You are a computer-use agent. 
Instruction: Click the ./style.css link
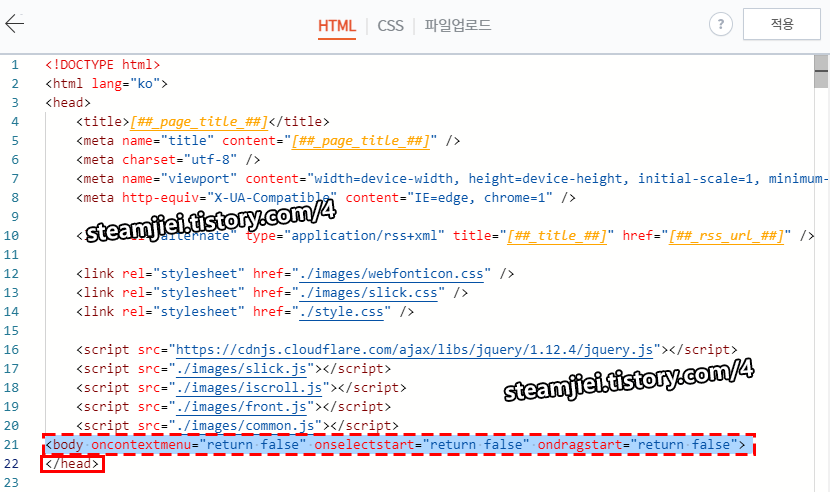tap(341, 312)
